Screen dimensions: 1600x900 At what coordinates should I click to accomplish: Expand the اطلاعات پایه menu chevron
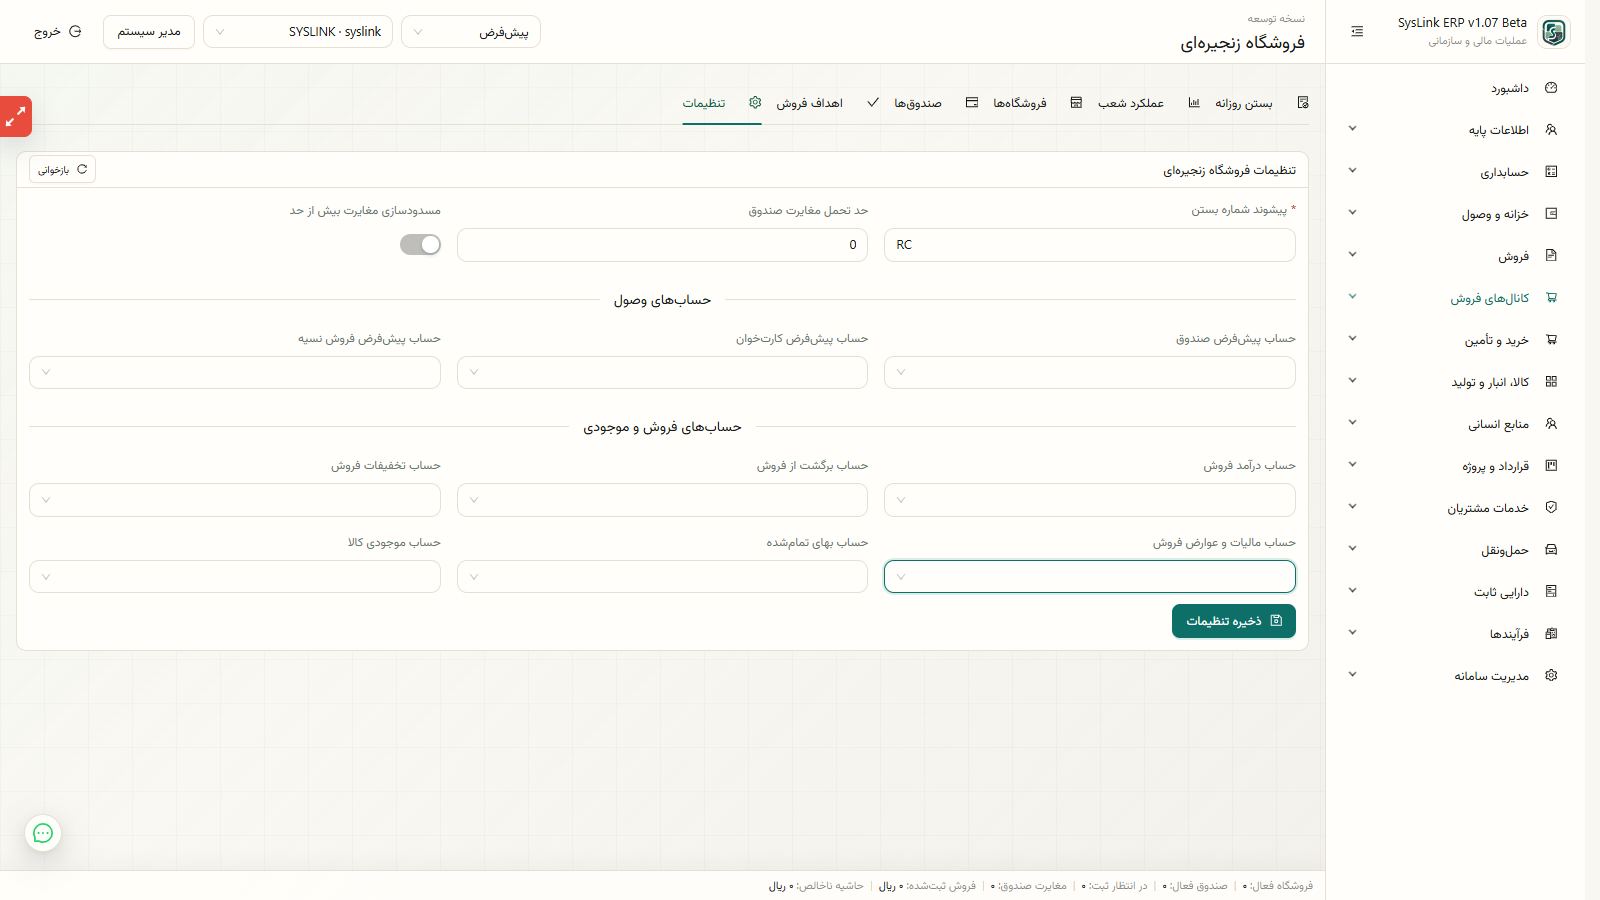click(x=1352, y=129)
